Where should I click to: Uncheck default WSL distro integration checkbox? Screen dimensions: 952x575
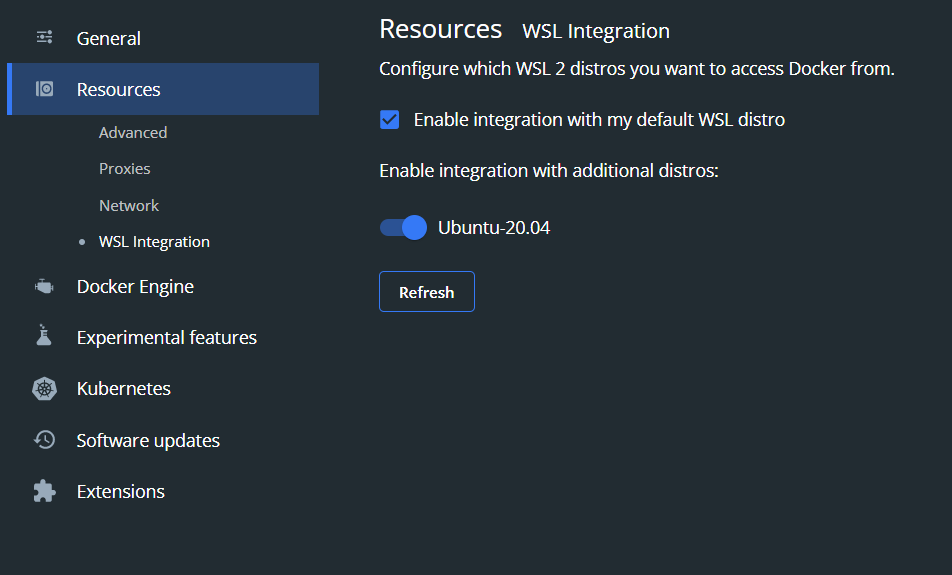[x=390, y=120]
